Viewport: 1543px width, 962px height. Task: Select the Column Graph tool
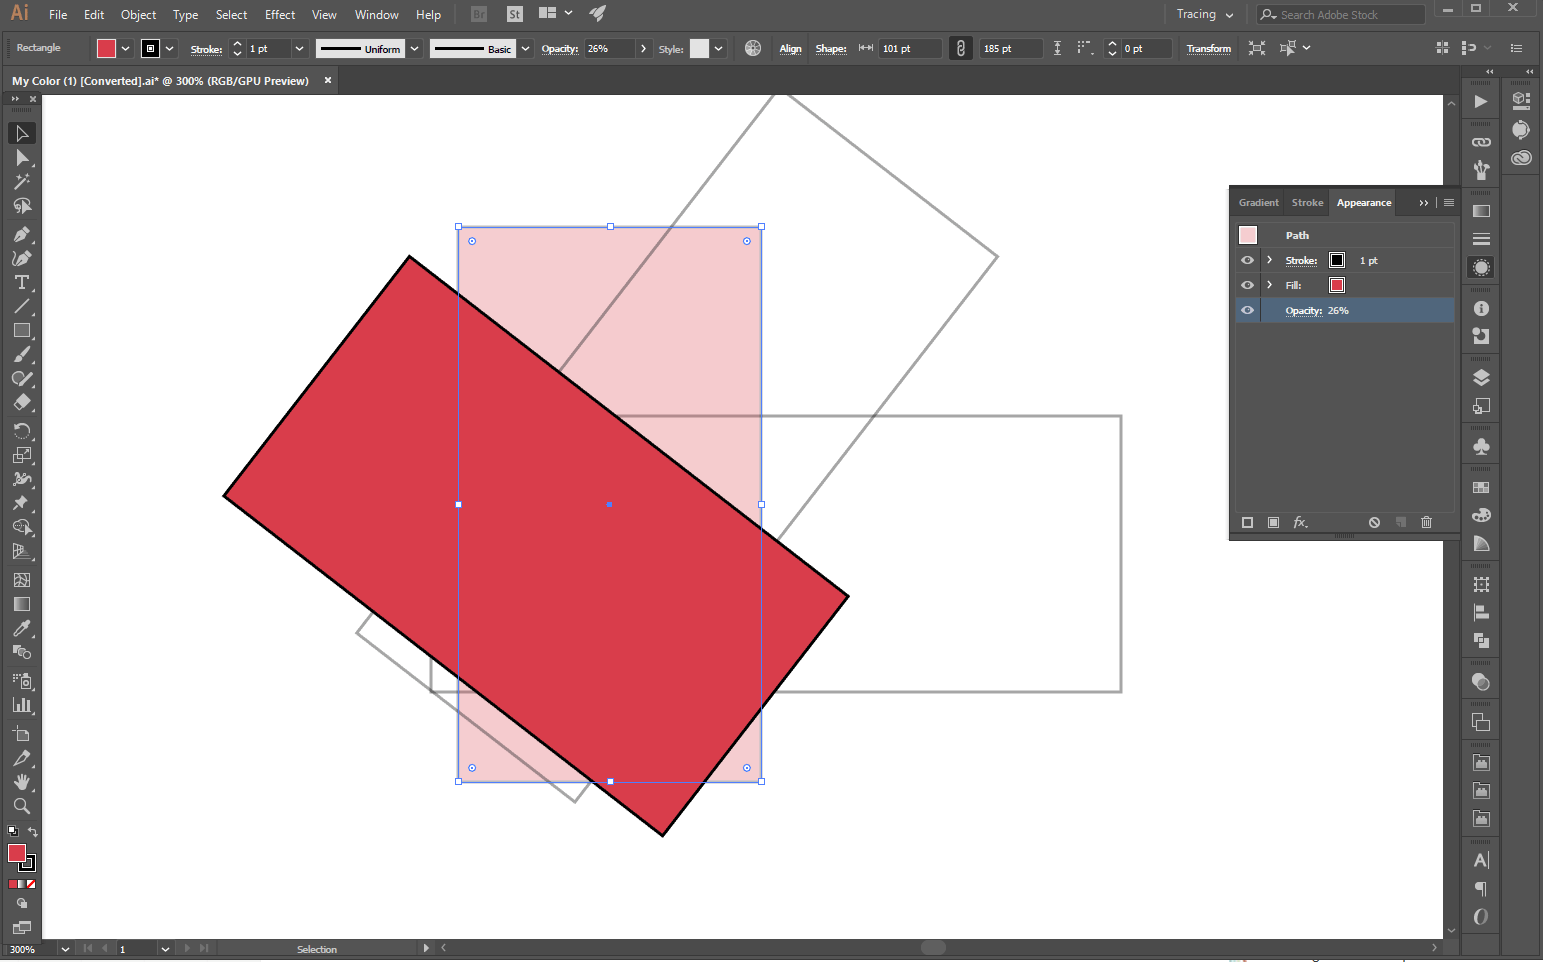pyautogui.click(x=22, y=705)
